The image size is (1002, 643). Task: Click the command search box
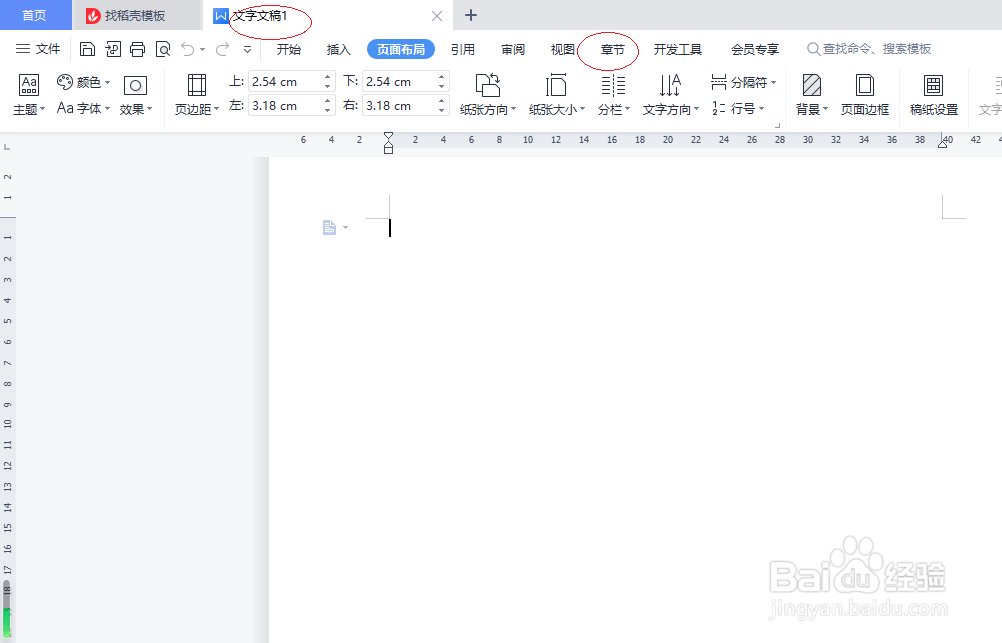(869, 49)
